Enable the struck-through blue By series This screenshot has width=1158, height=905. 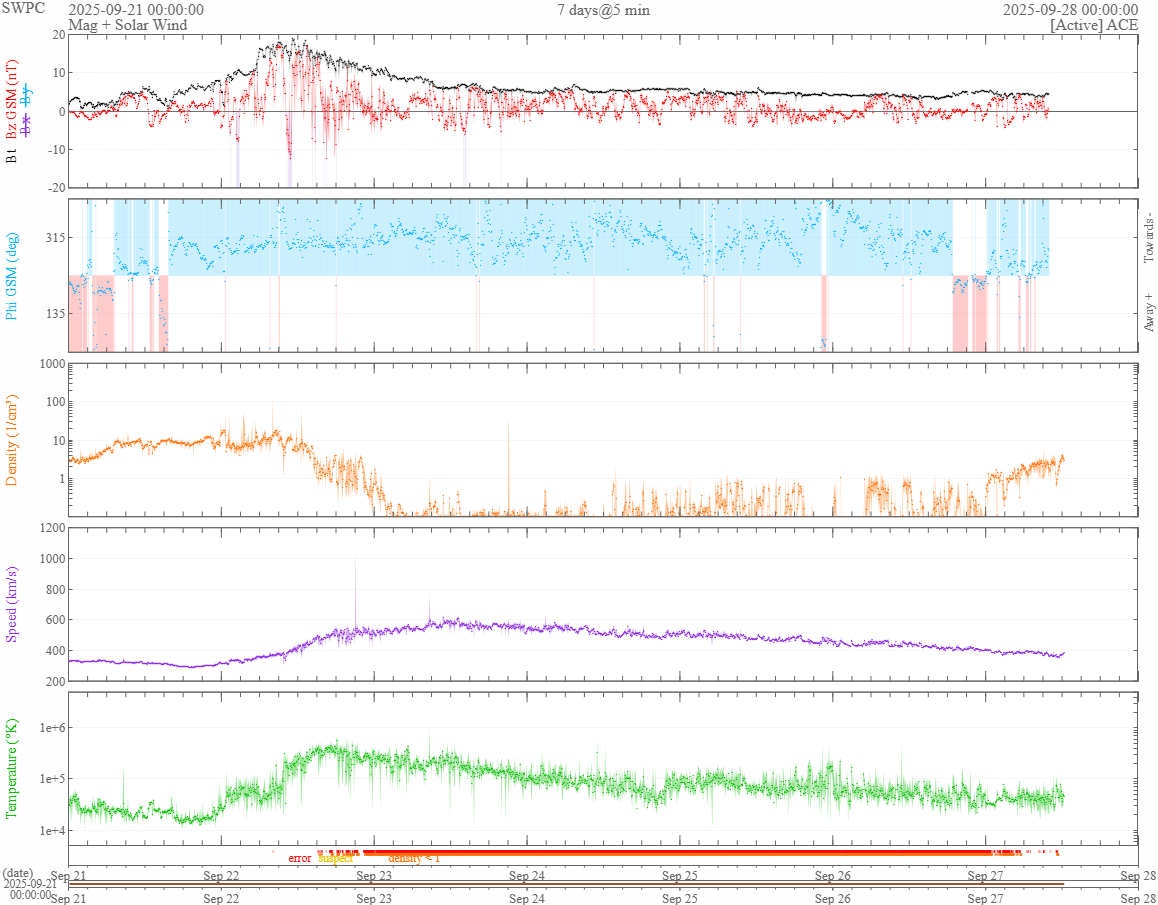[x=27, y=94]
